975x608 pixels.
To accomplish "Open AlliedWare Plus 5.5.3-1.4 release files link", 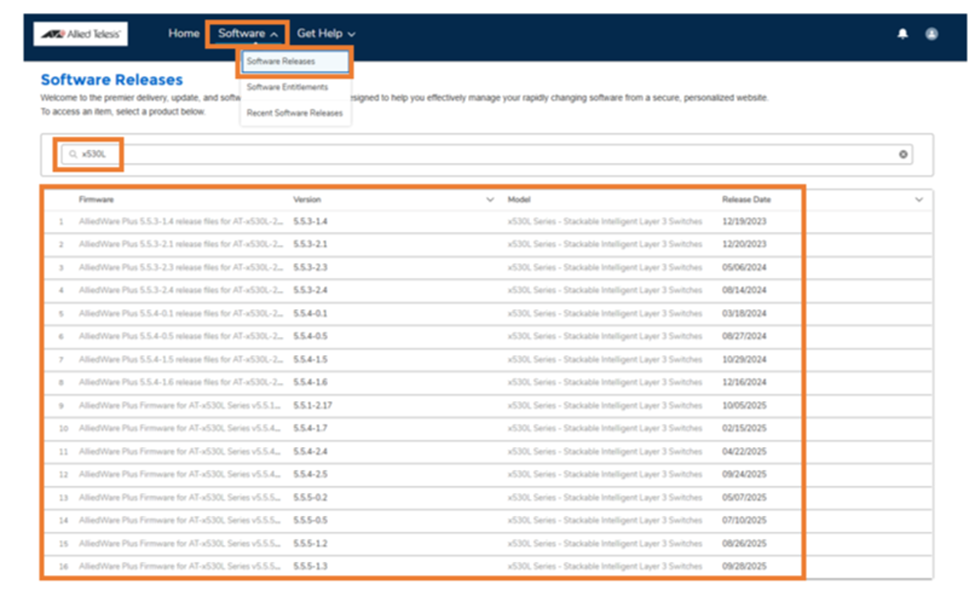I will coord(180,221).
